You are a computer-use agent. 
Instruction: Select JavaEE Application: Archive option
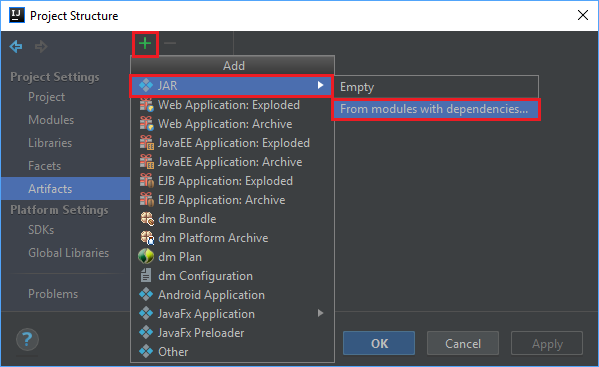point(232,162)
